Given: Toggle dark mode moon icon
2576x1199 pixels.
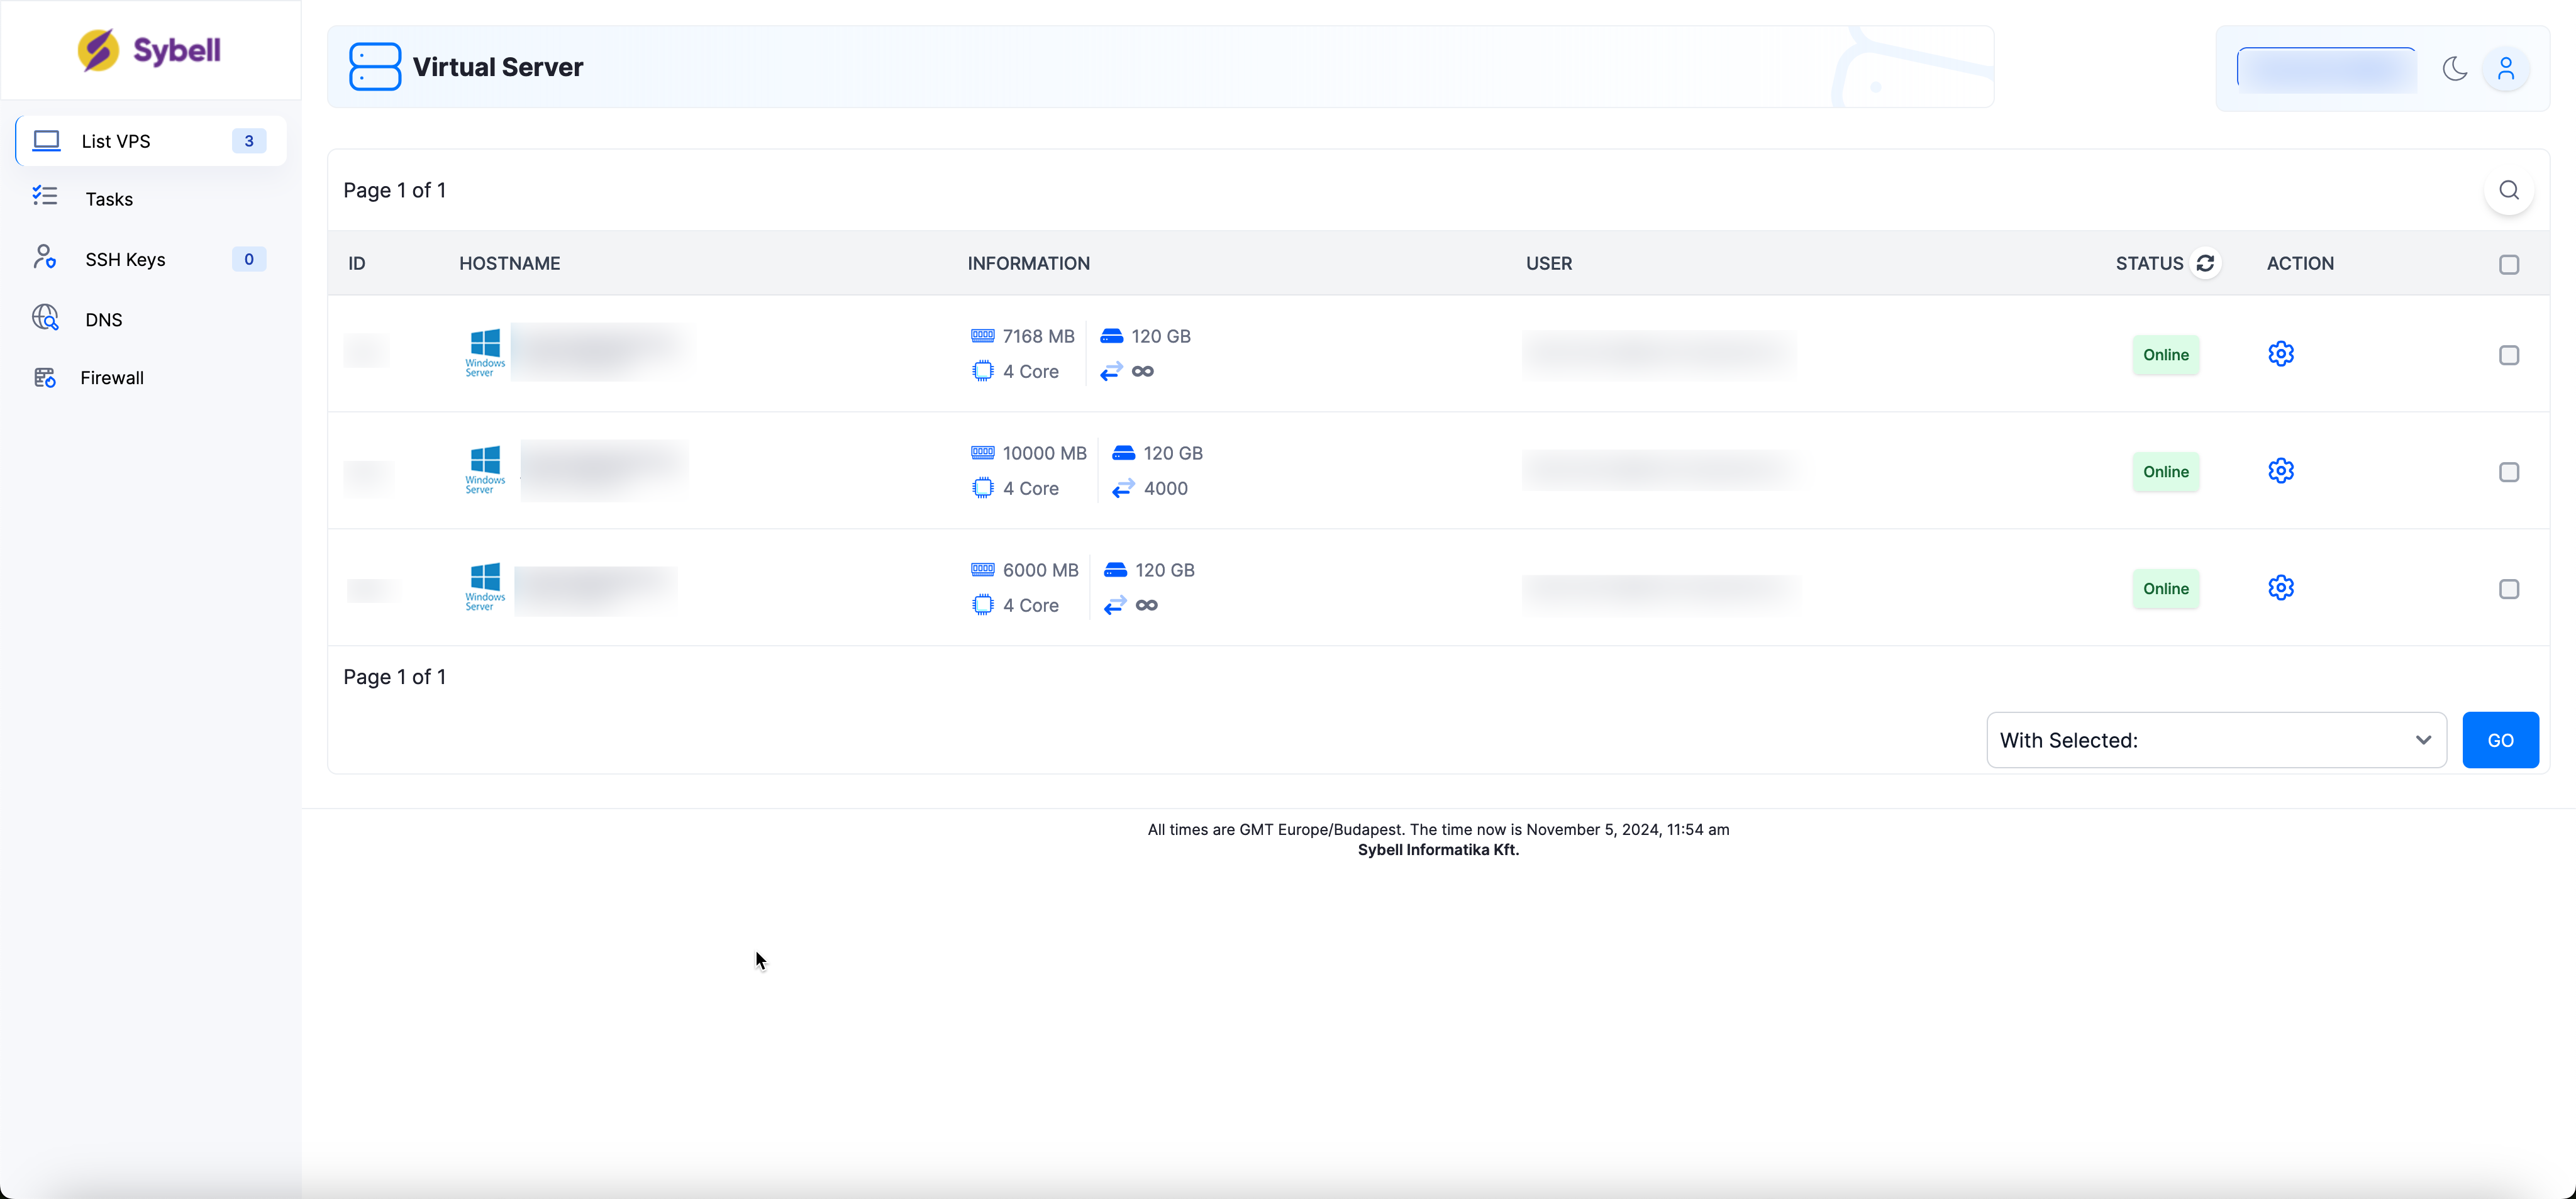Looking at the screenshot, I should (2454, 69).
